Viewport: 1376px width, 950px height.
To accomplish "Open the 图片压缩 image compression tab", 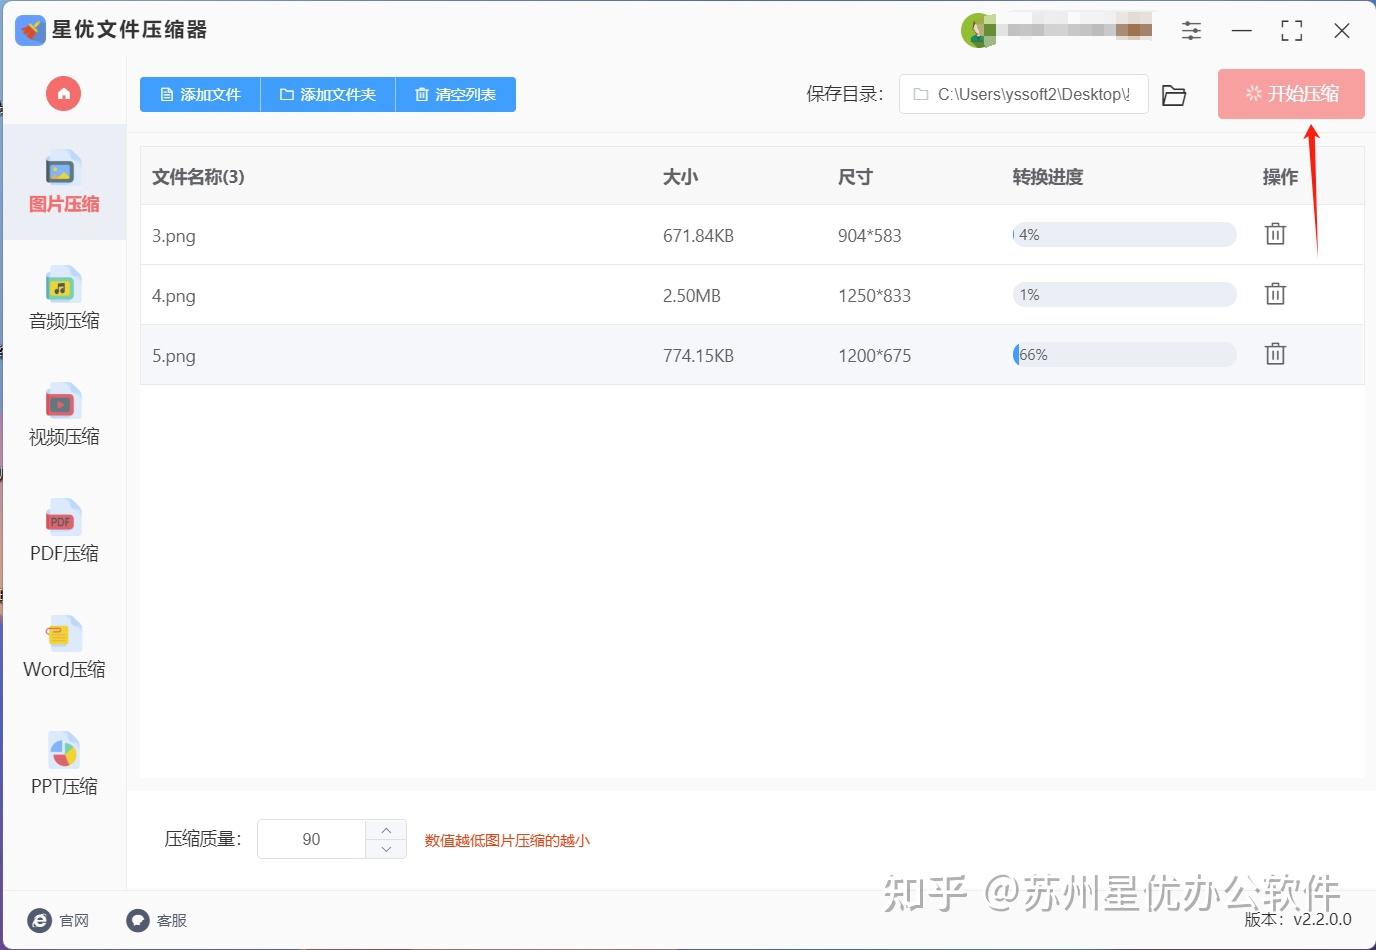I will click(64, 183).
